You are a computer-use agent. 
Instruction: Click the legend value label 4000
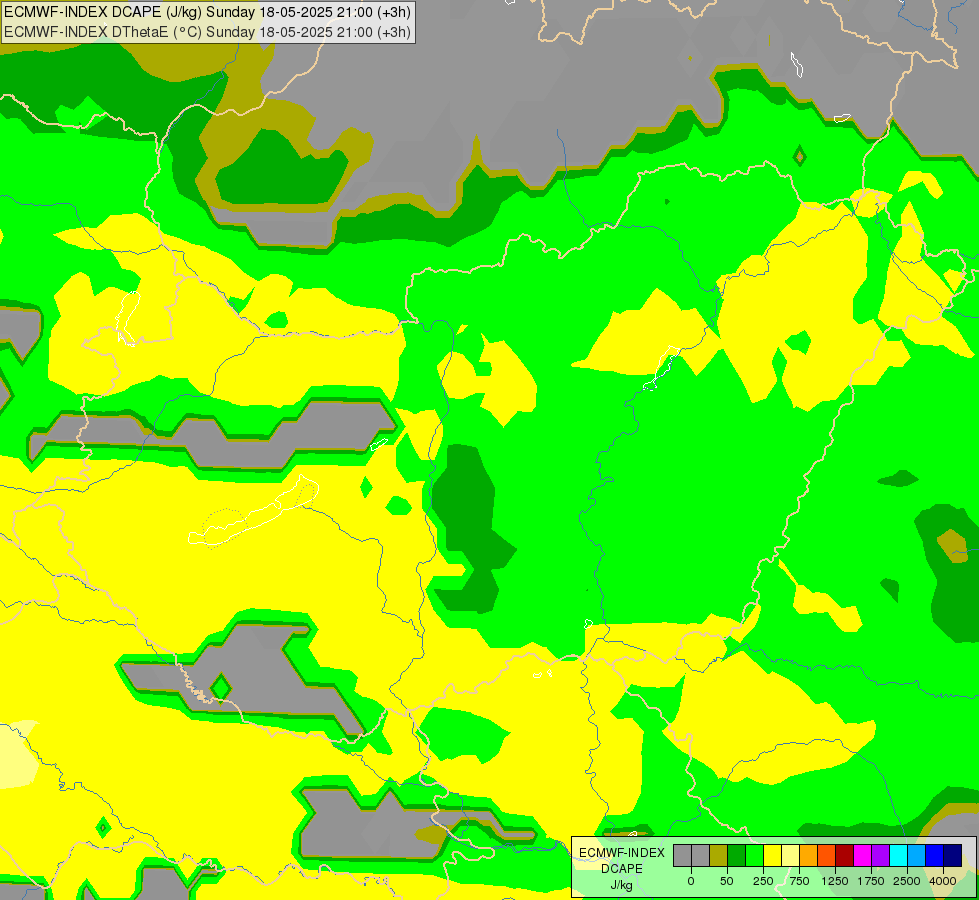pos(943,881)
